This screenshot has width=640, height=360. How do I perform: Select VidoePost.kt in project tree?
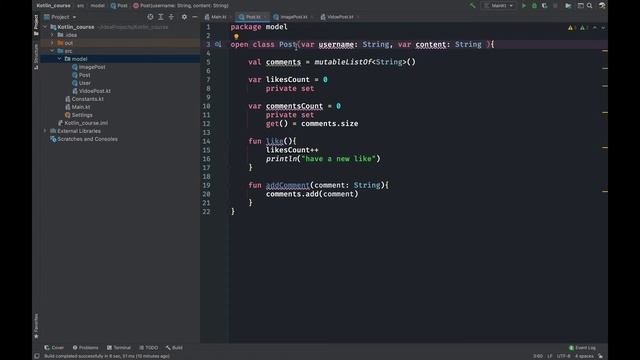pos(91,91)
